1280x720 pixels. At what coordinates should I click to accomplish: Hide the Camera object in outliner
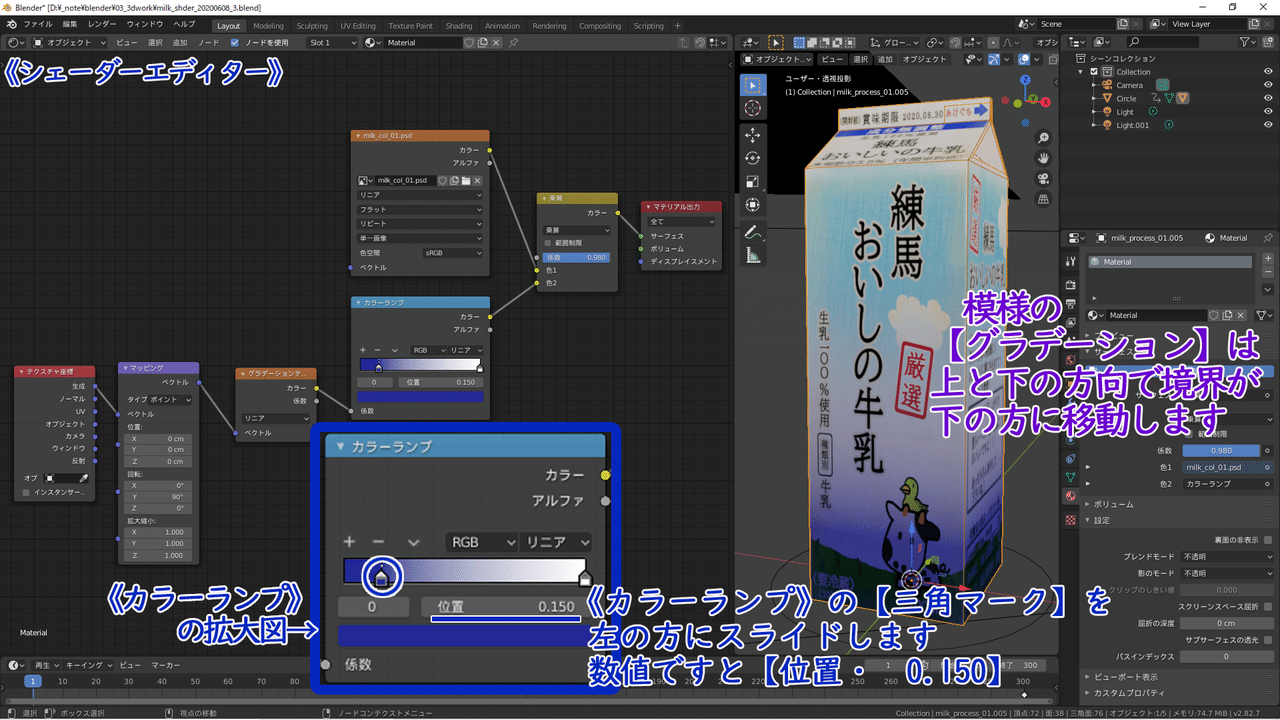[1268, 85]
